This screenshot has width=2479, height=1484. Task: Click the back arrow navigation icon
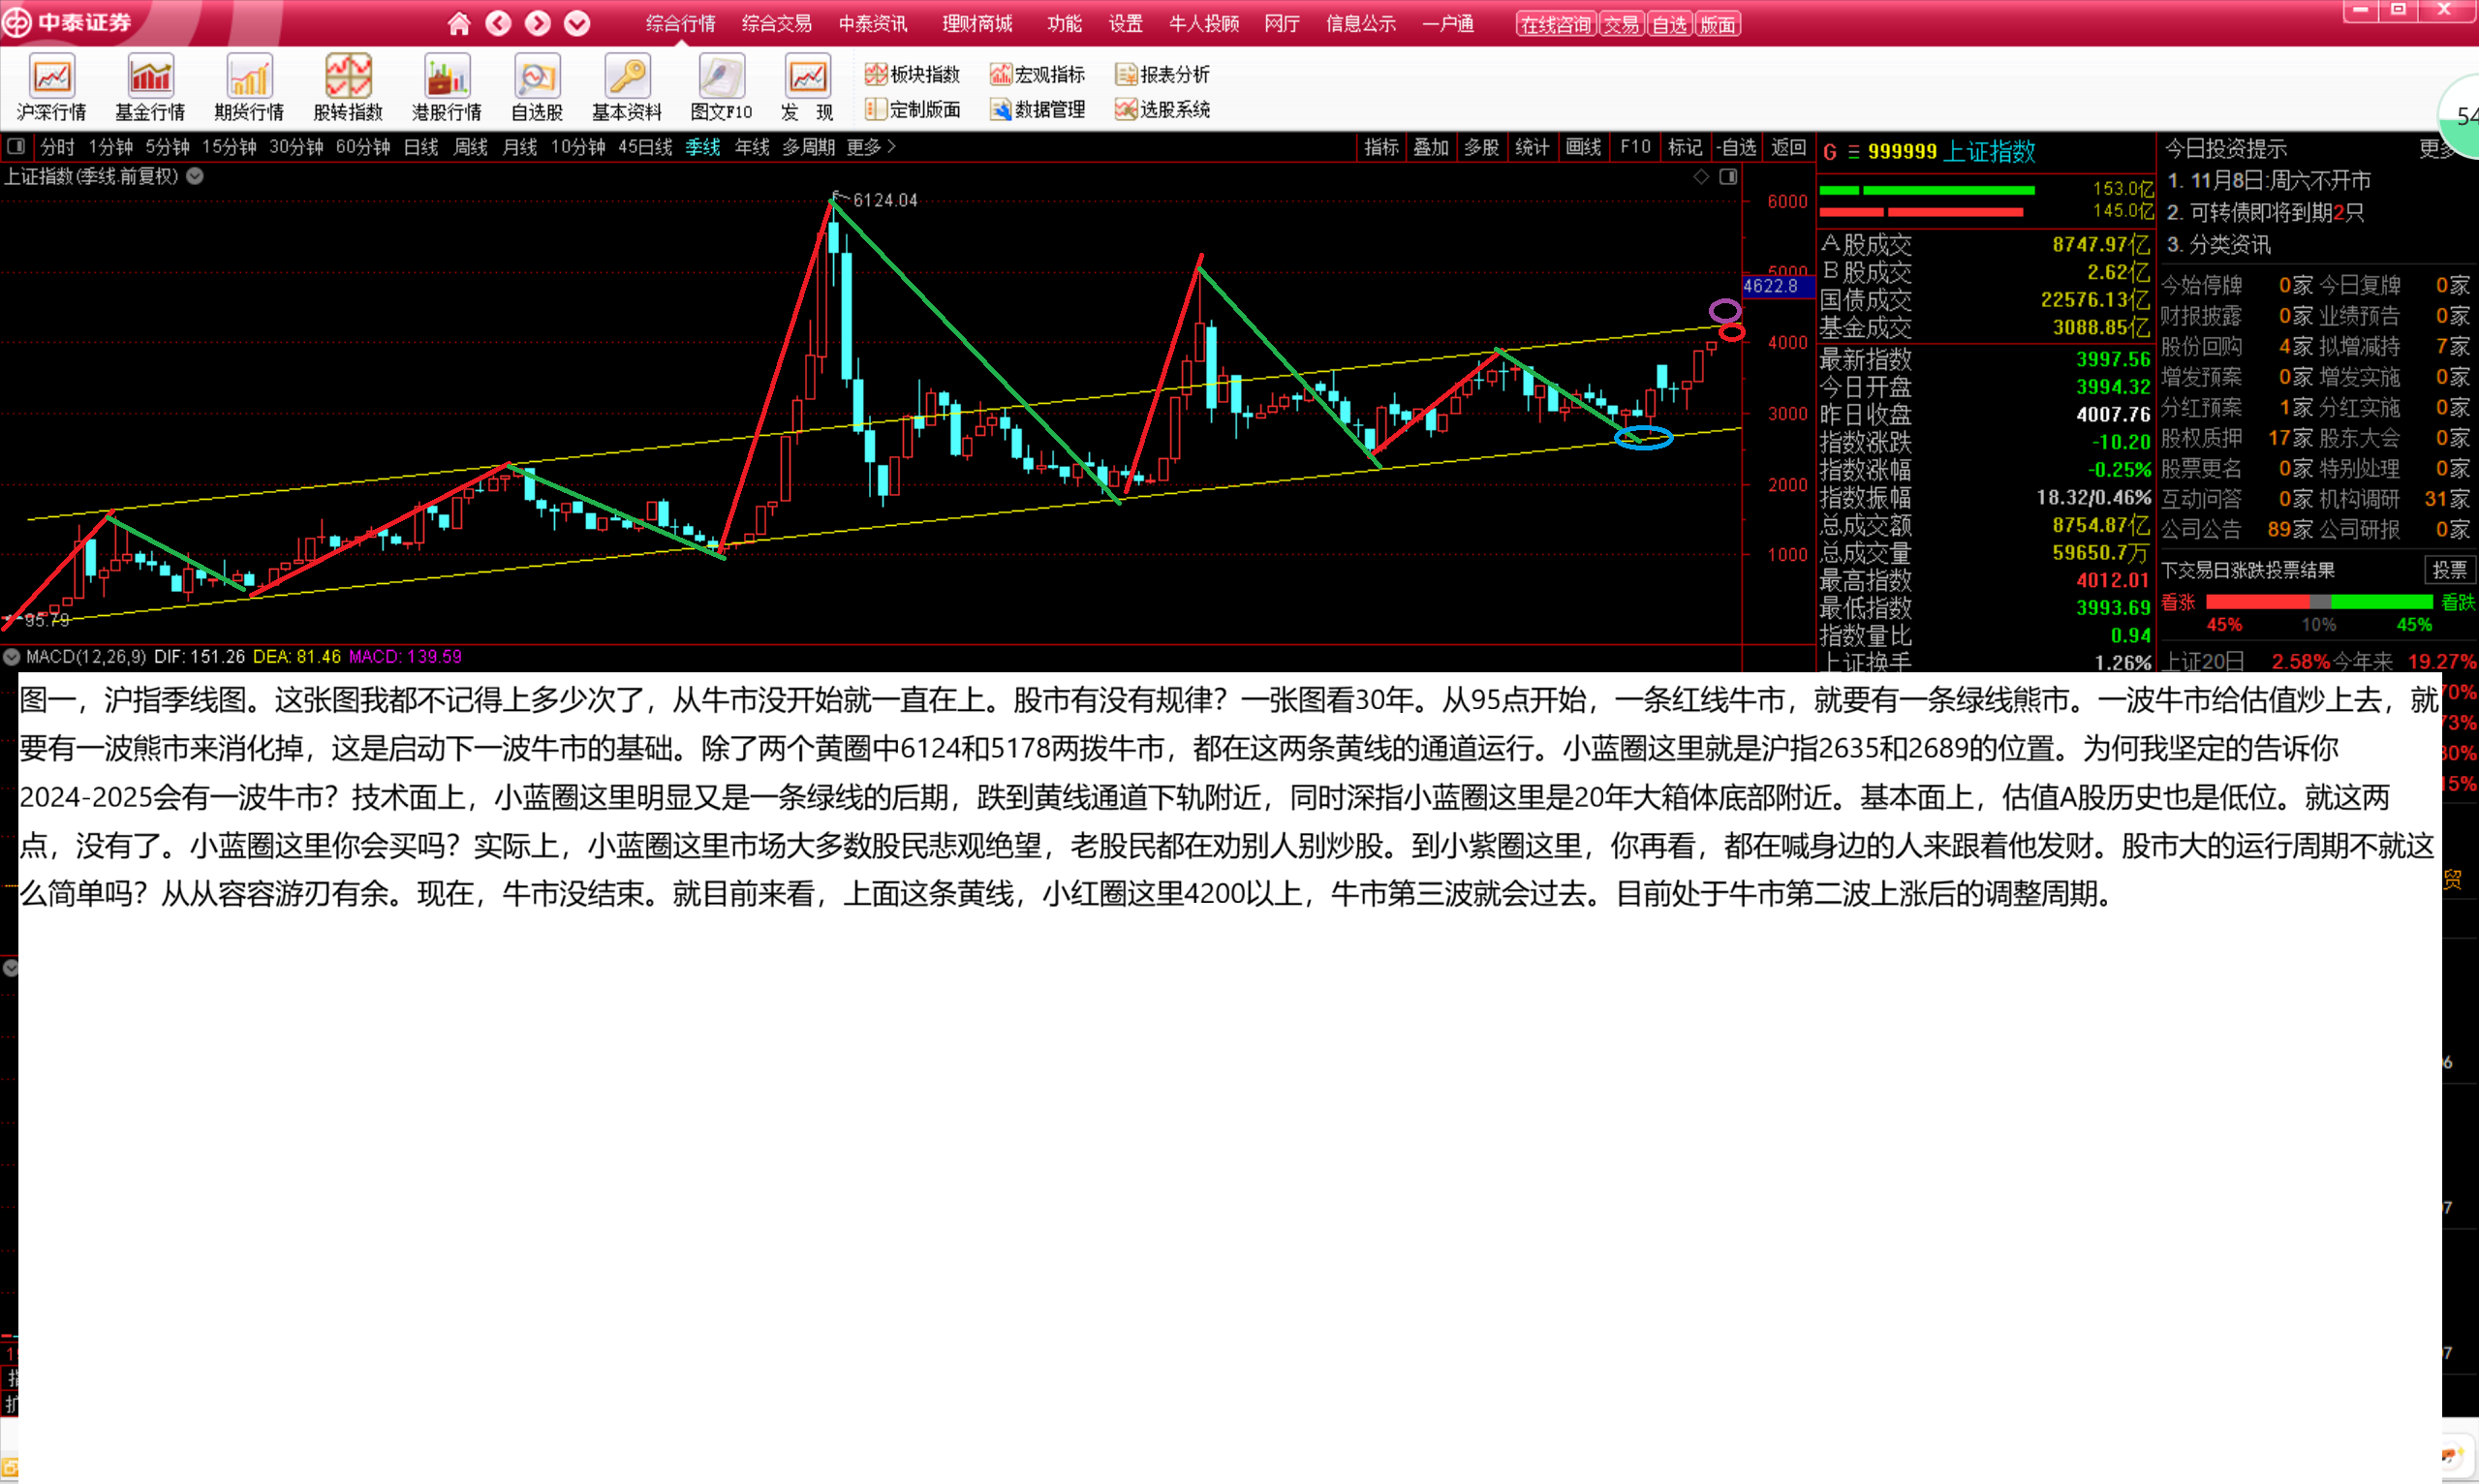click(498, 23)
